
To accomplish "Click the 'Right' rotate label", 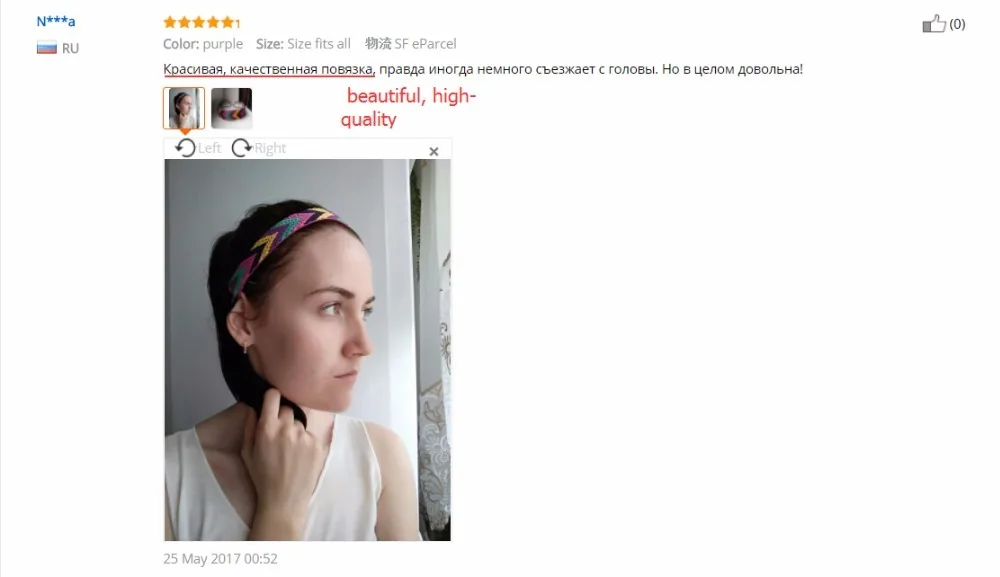I will pyautogui.click(x=270, y=149).
